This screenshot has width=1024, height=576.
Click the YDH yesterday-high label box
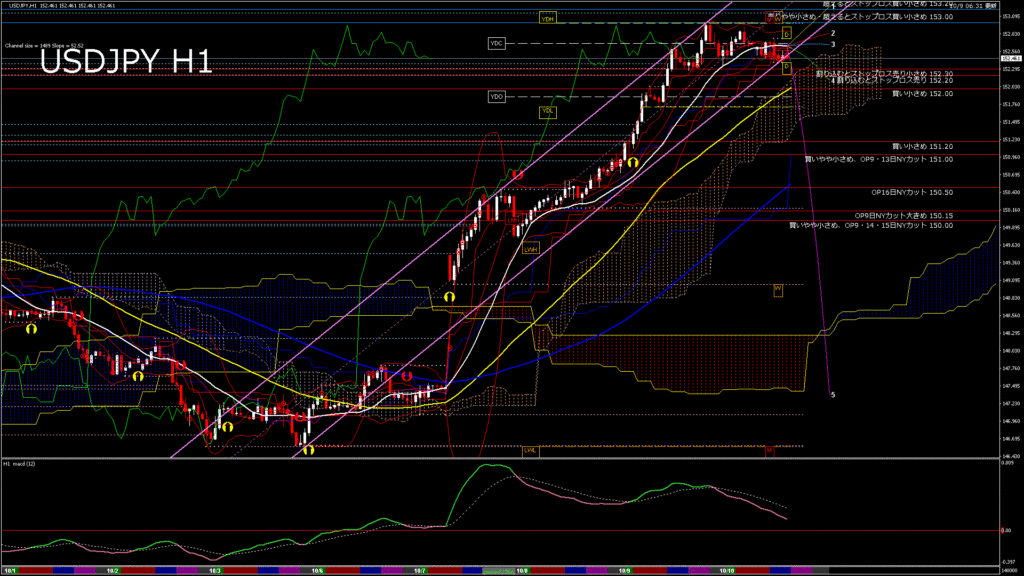click(547, 19)
